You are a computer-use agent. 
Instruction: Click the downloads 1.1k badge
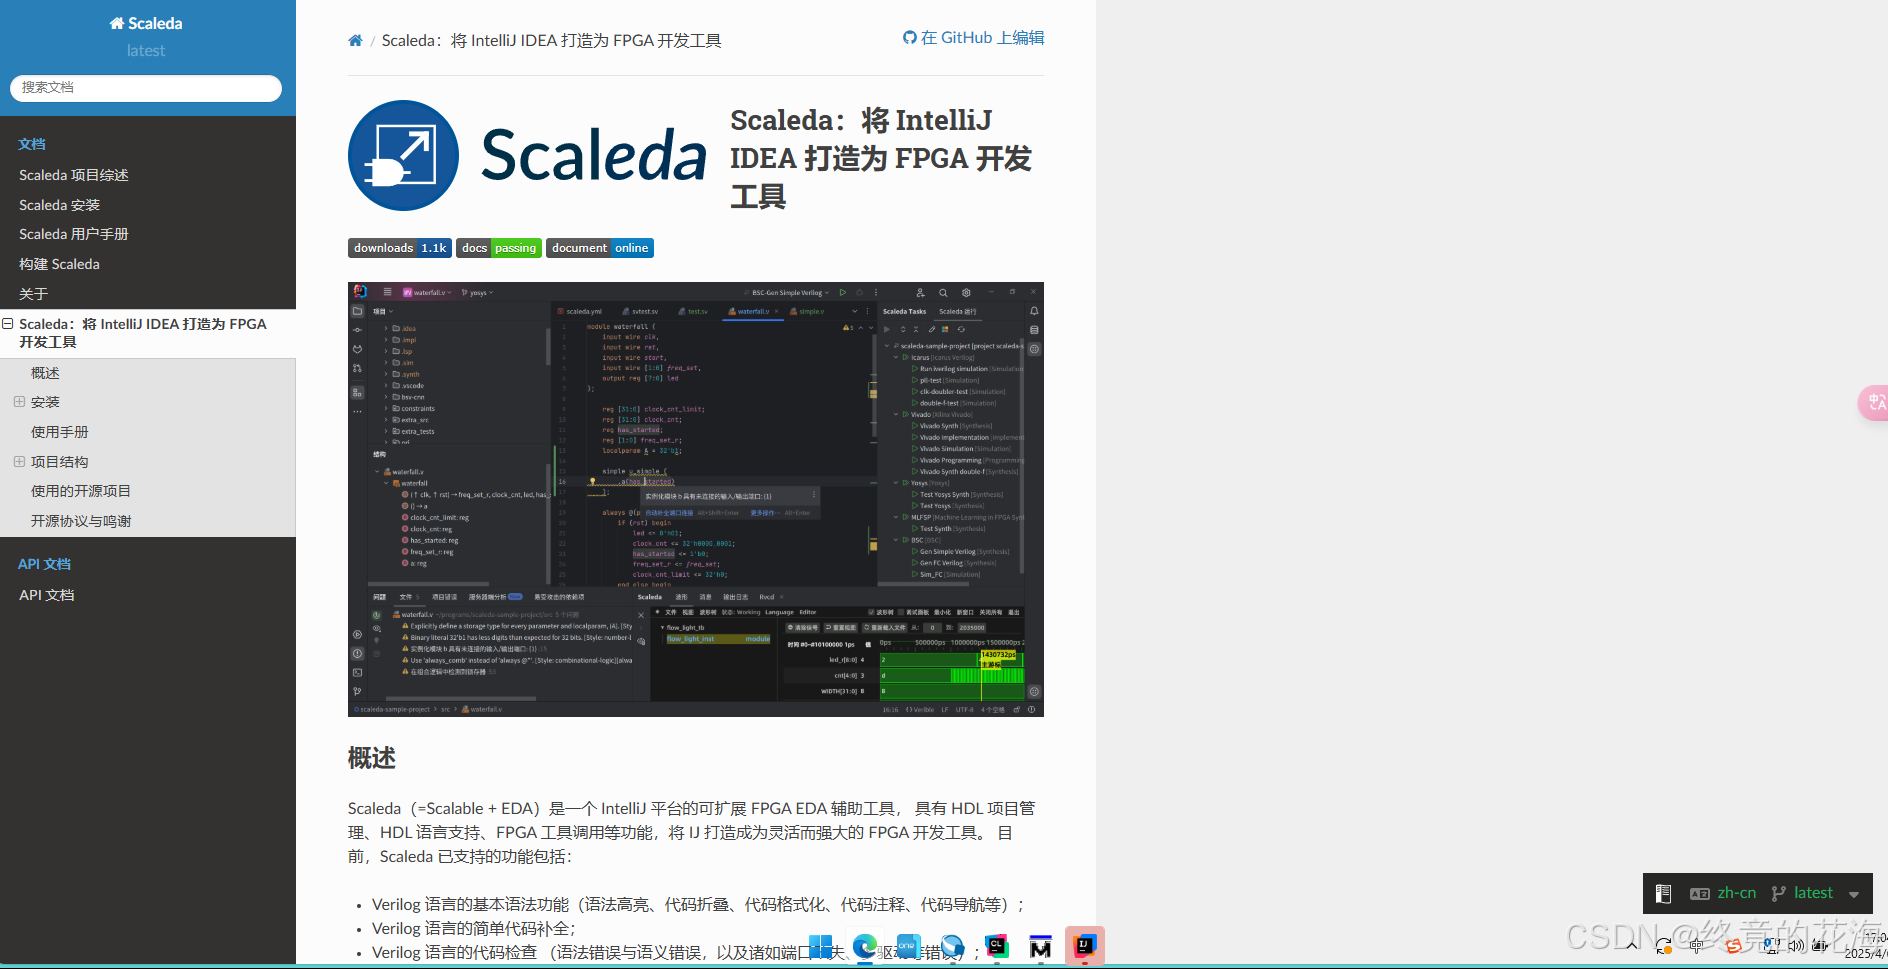coord(400,248)
